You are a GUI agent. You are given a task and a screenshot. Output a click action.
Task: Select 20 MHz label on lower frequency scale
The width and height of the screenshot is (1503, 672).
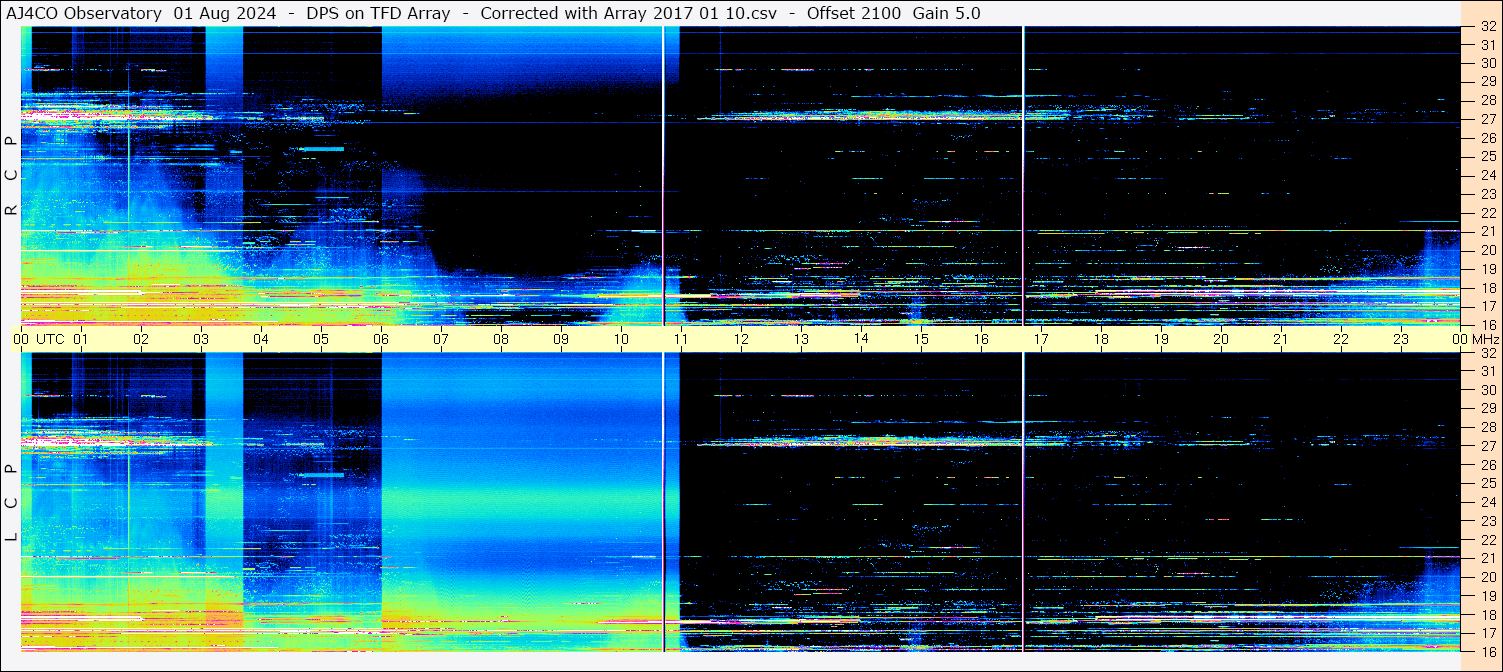(1487, 577)
